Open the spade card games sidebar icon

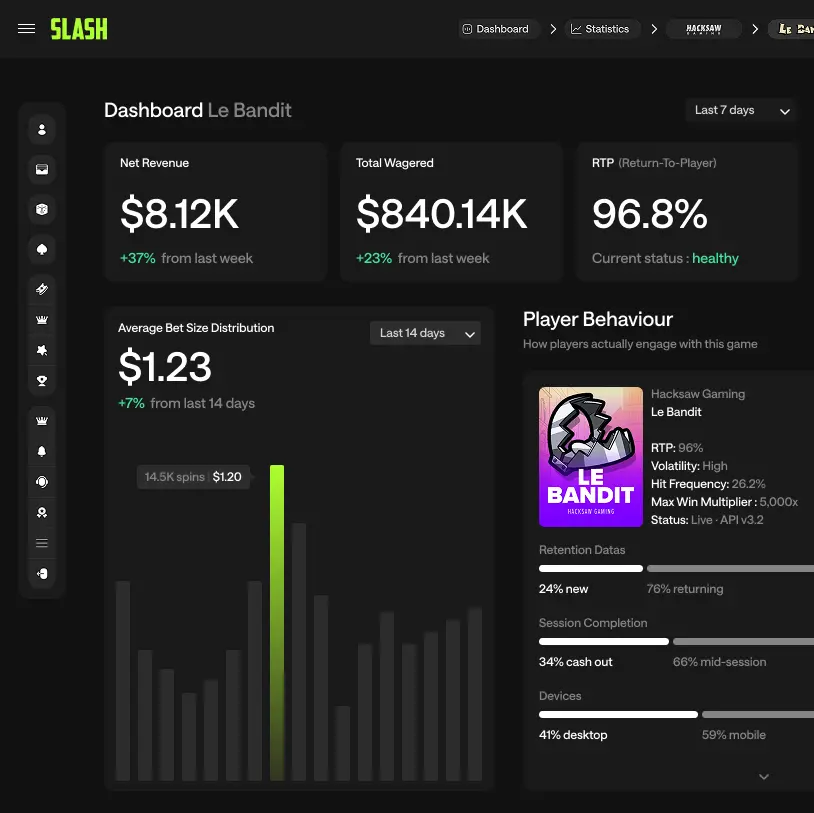pos(42,249)
